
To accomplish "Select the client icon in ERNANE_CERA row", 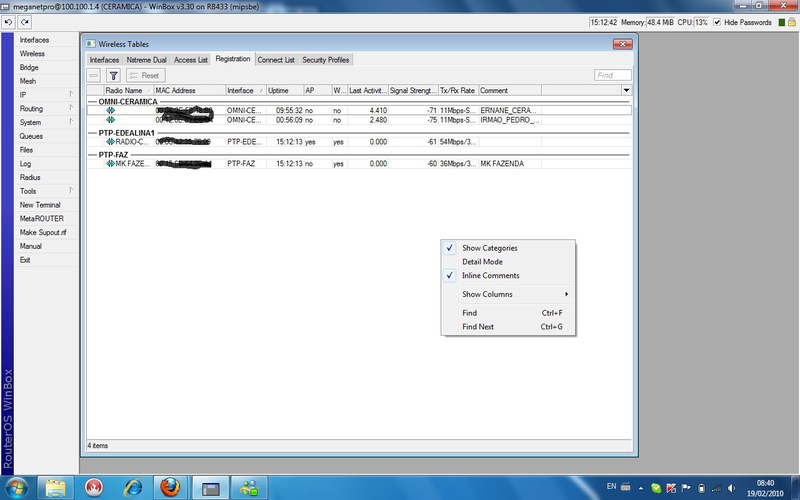I will (110, 110).
